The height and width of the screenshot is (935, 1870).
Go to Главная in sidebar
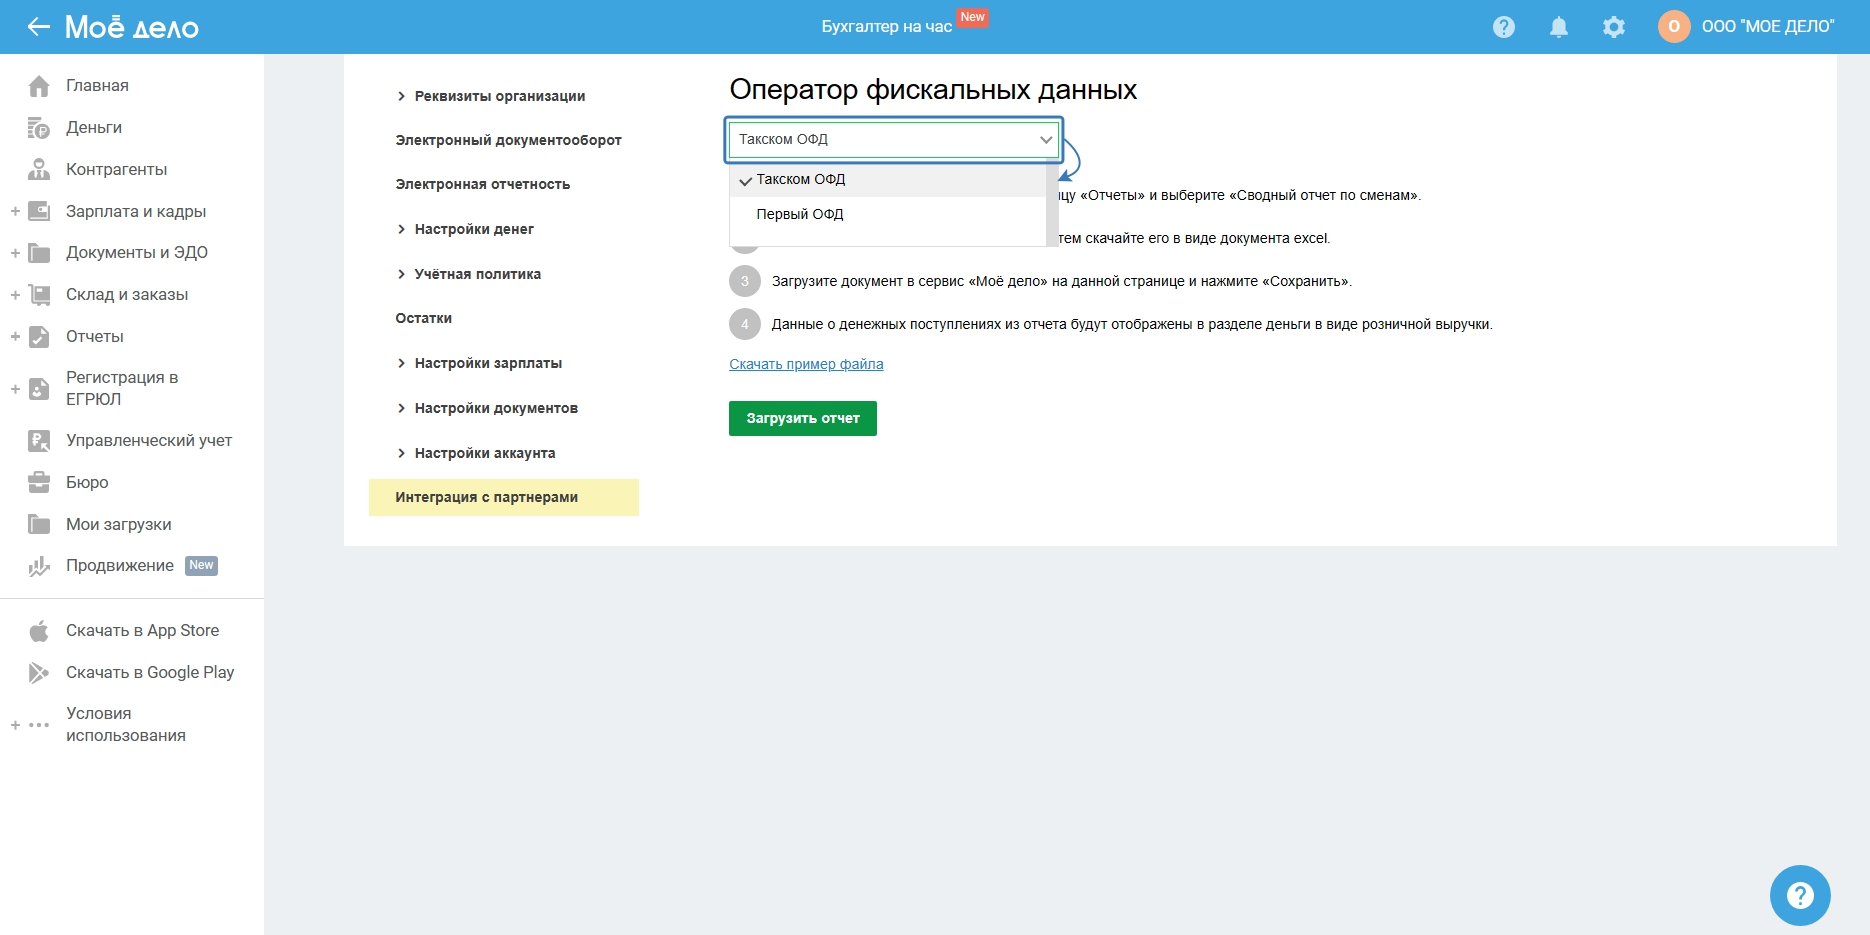pos(97,86)
